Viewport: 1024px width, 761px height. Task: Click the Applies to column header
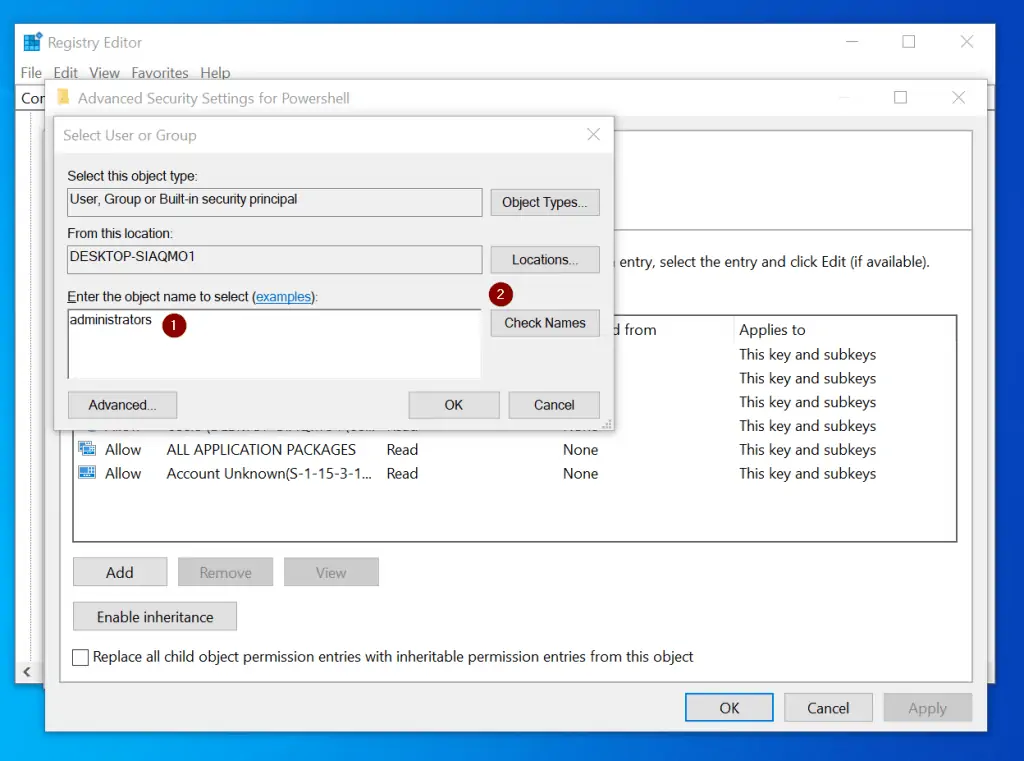[x=772, y=330]
